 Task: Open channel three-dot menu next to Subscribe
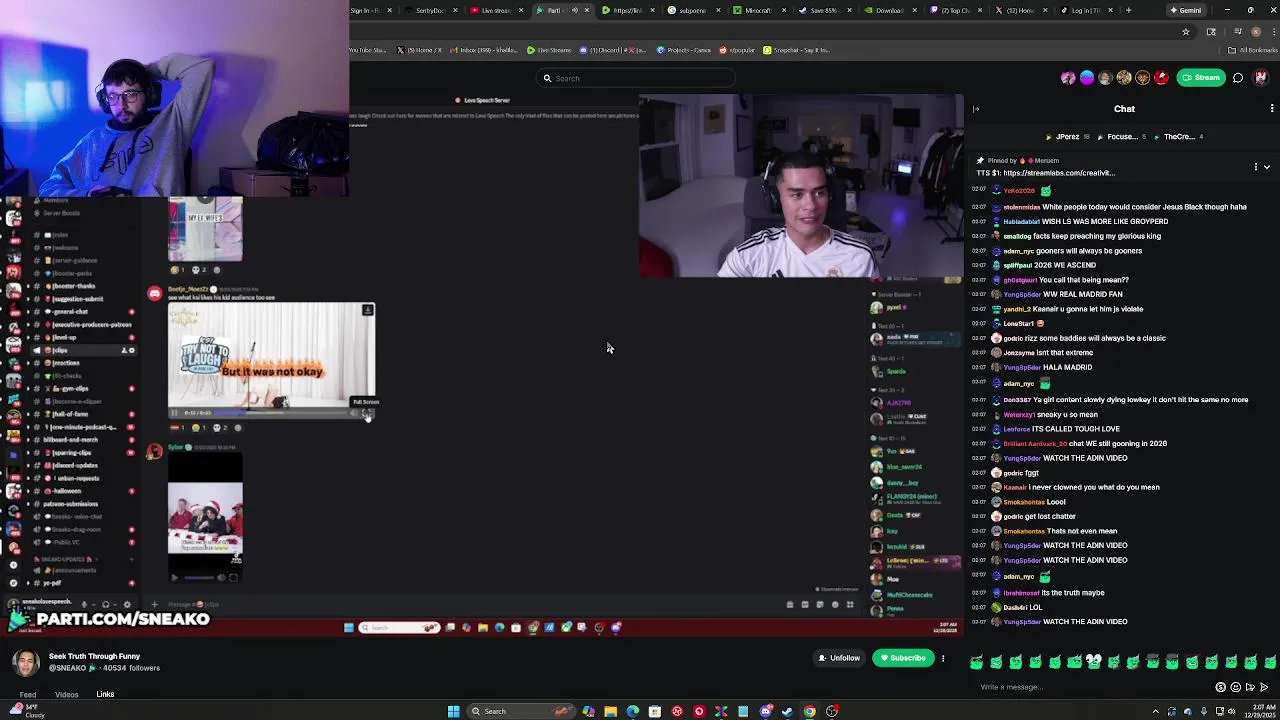943,658
